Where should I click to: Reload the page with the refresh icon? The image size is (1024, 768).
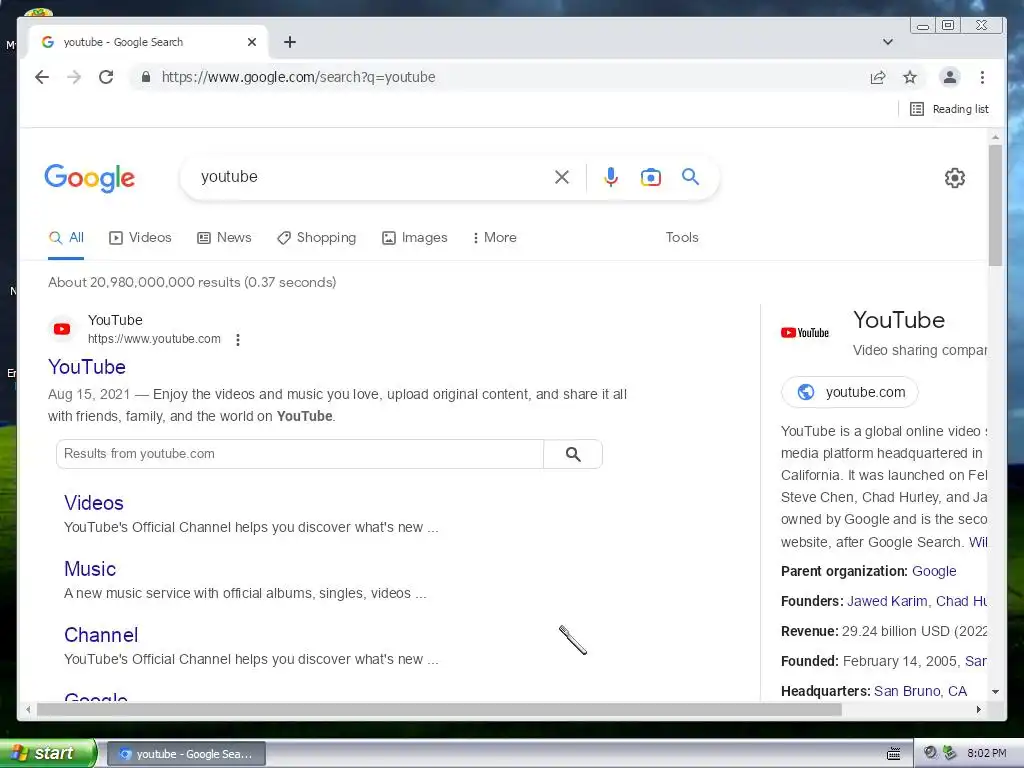click(x=106, y=77)
